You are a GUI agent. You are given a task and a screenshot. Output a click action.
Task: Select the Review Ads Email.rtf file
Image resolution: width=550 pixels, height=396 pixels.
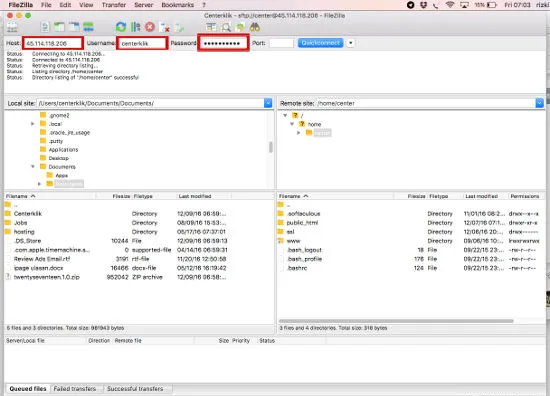coord(42,259)
